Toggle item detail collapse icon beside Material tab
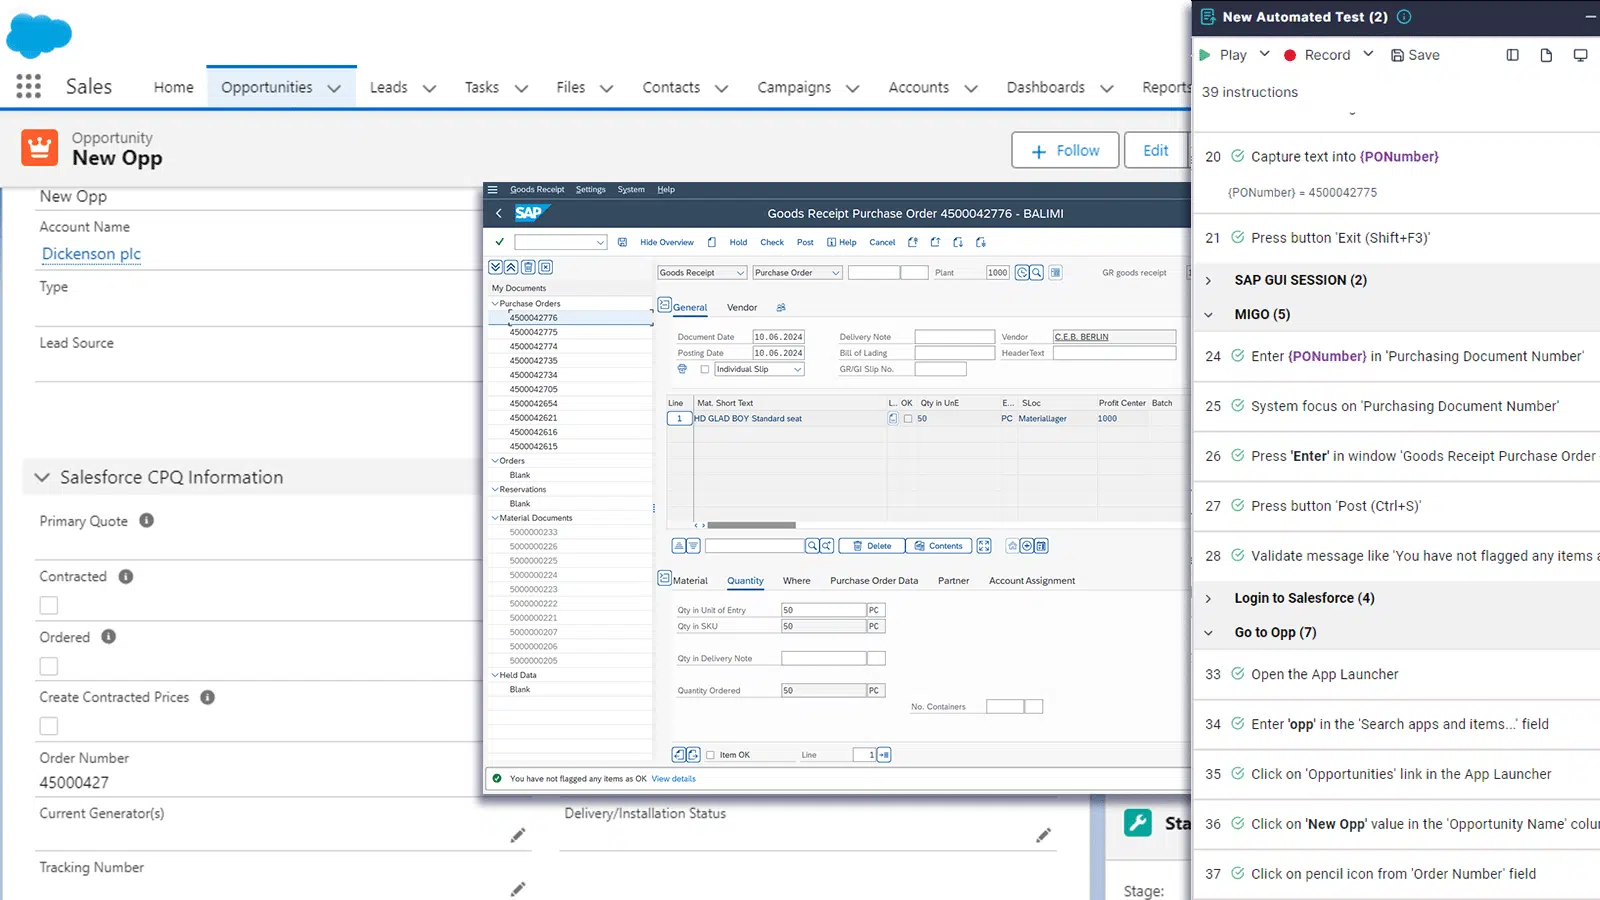This screenshot has height=900, width=1600. click(664, 578)
